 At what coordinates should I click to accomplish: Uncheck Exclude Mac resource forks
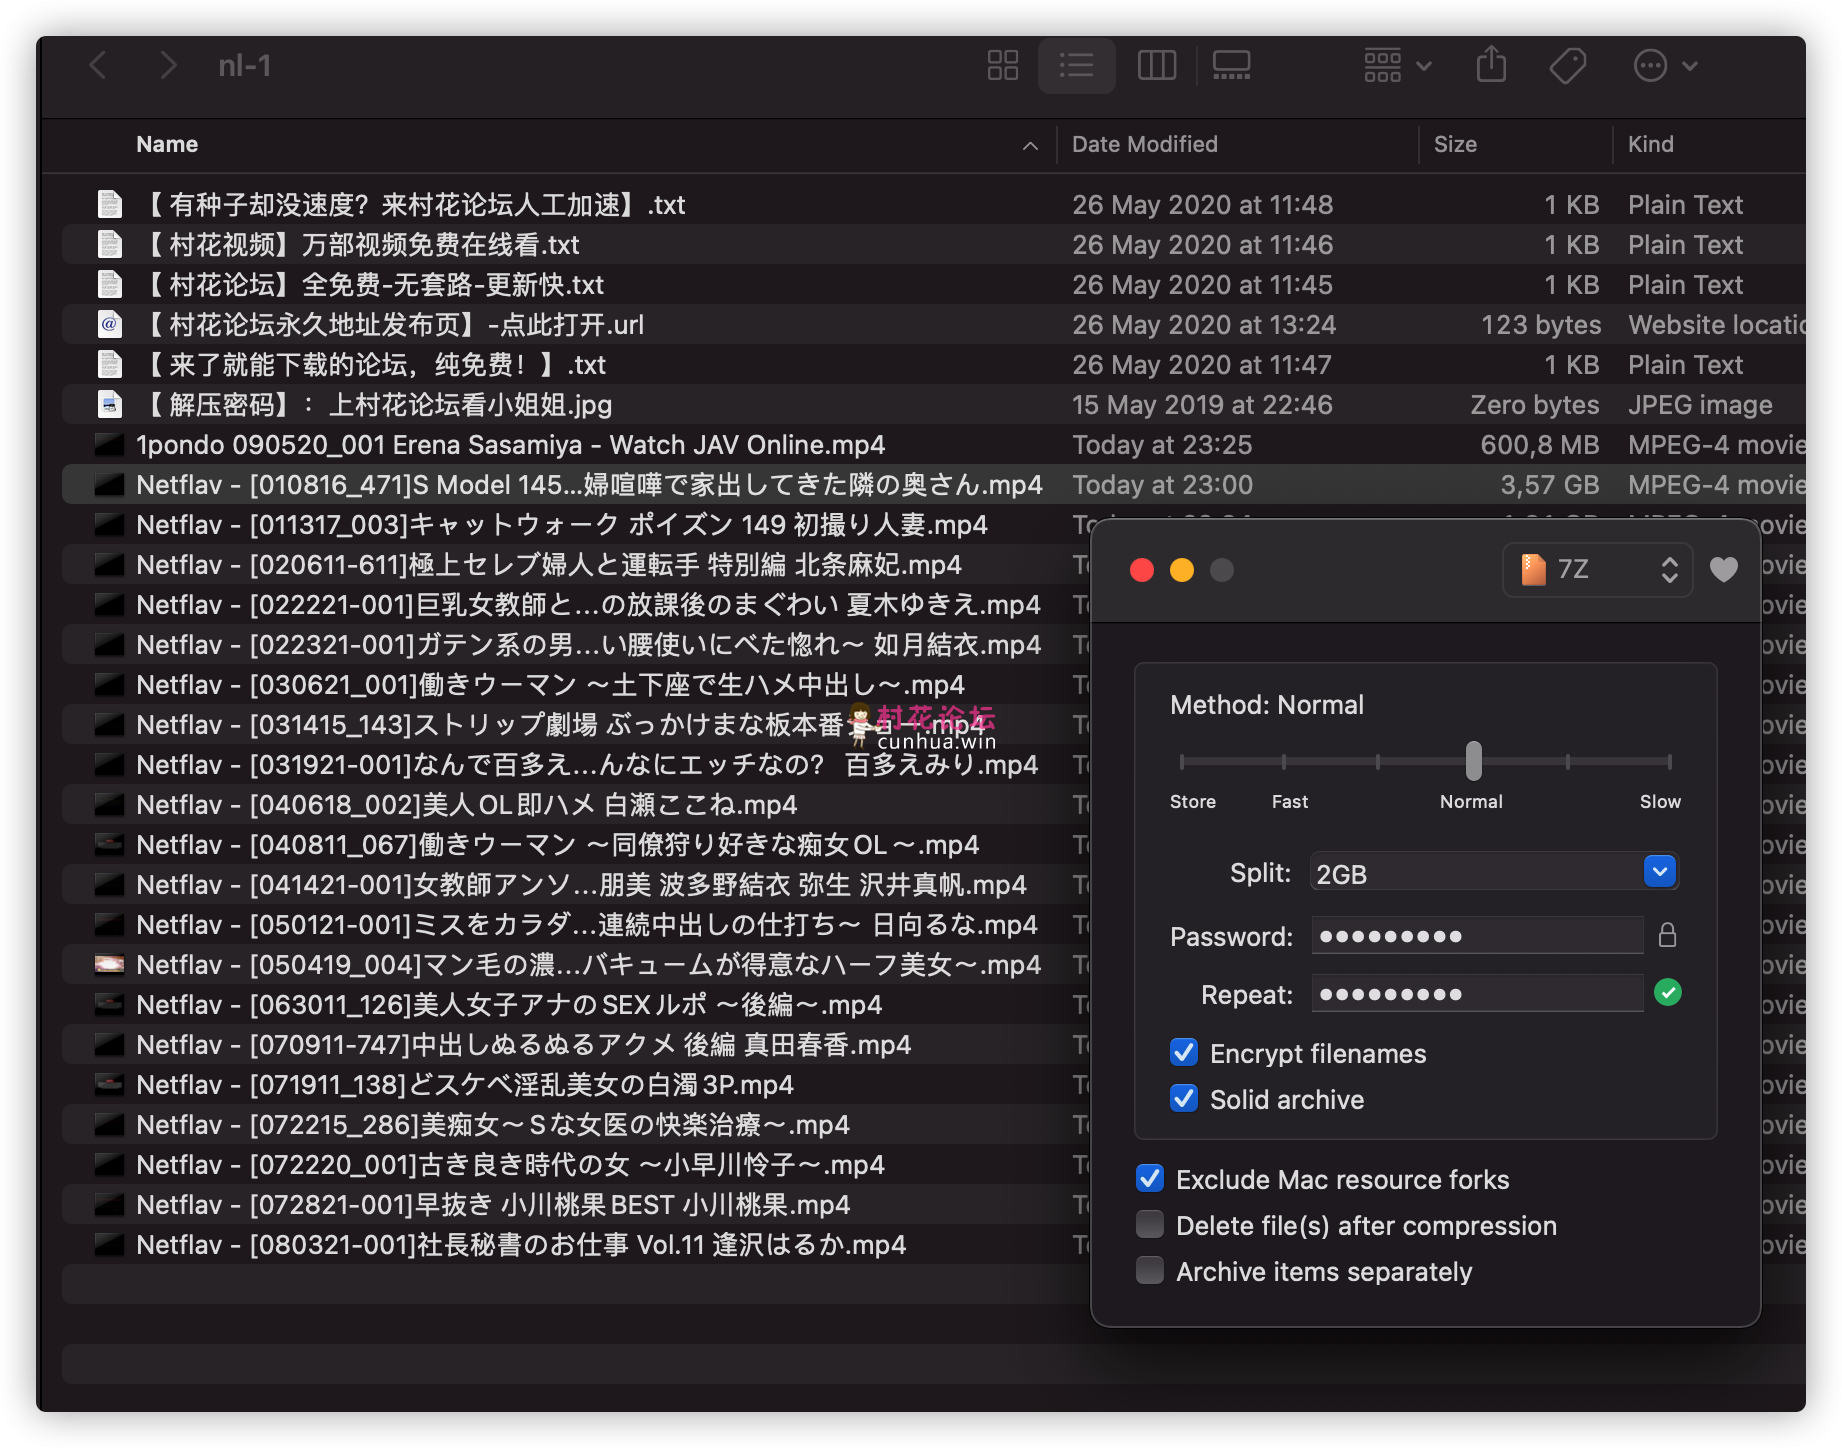[1150, 1178]
